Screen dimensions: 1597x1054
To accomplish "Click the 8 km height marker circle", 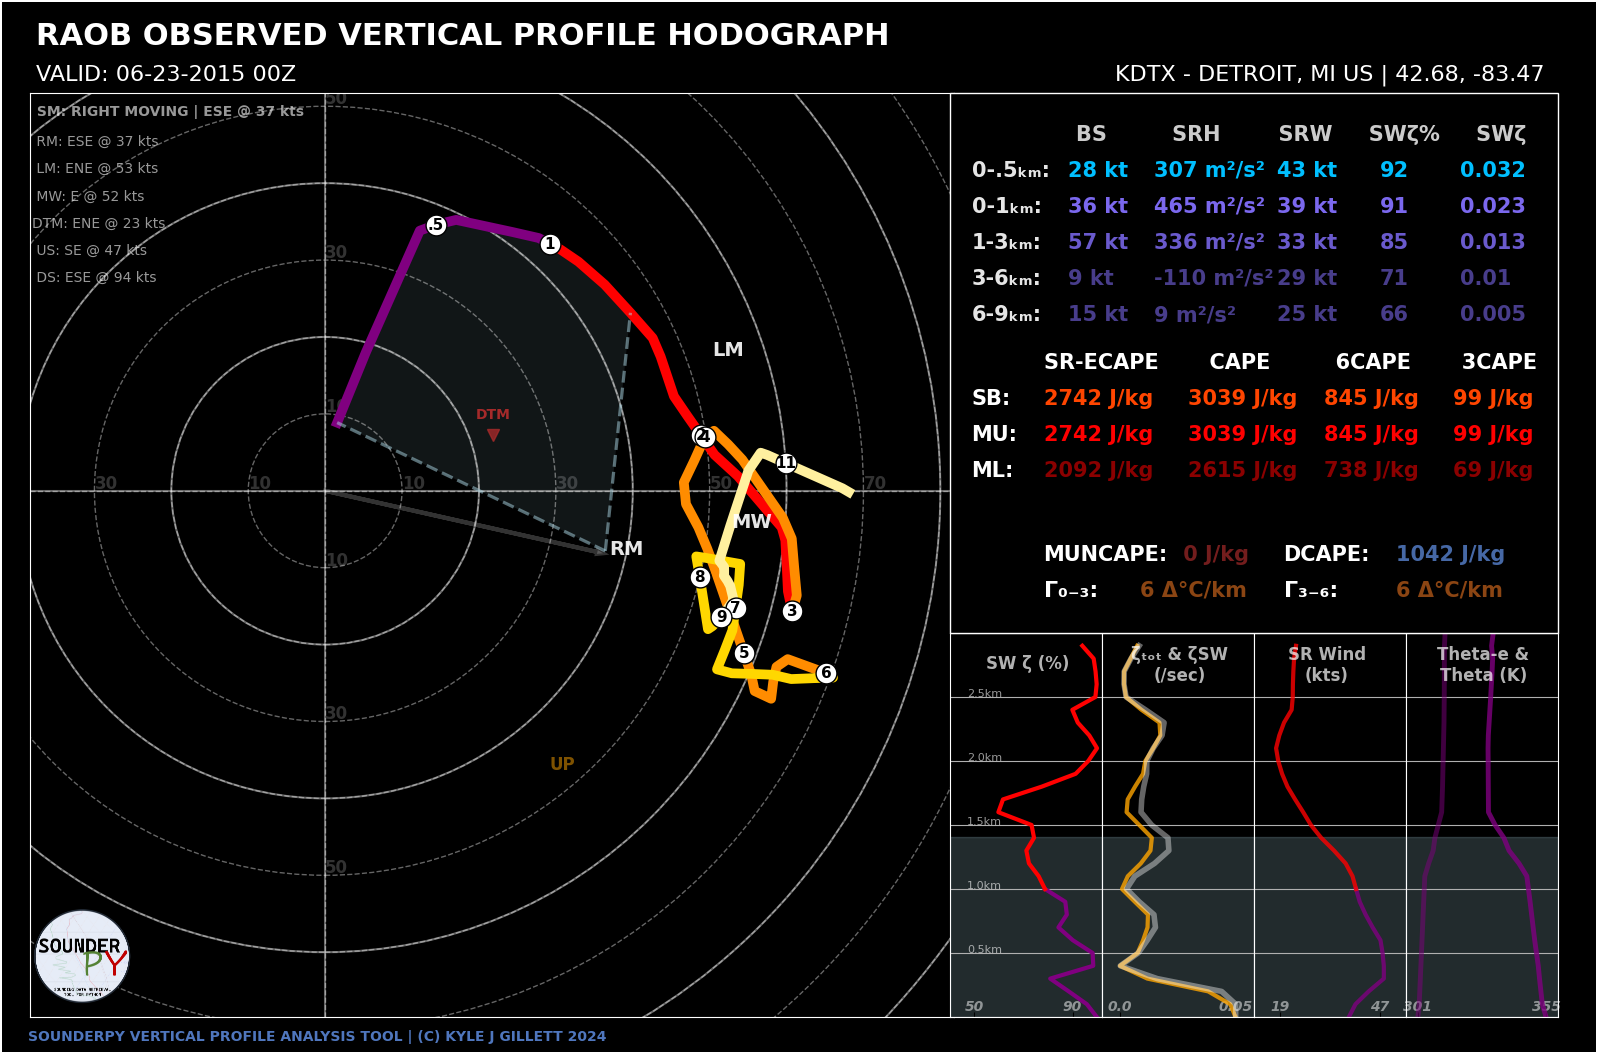I will pyautogui.click(x=700, y=577).
